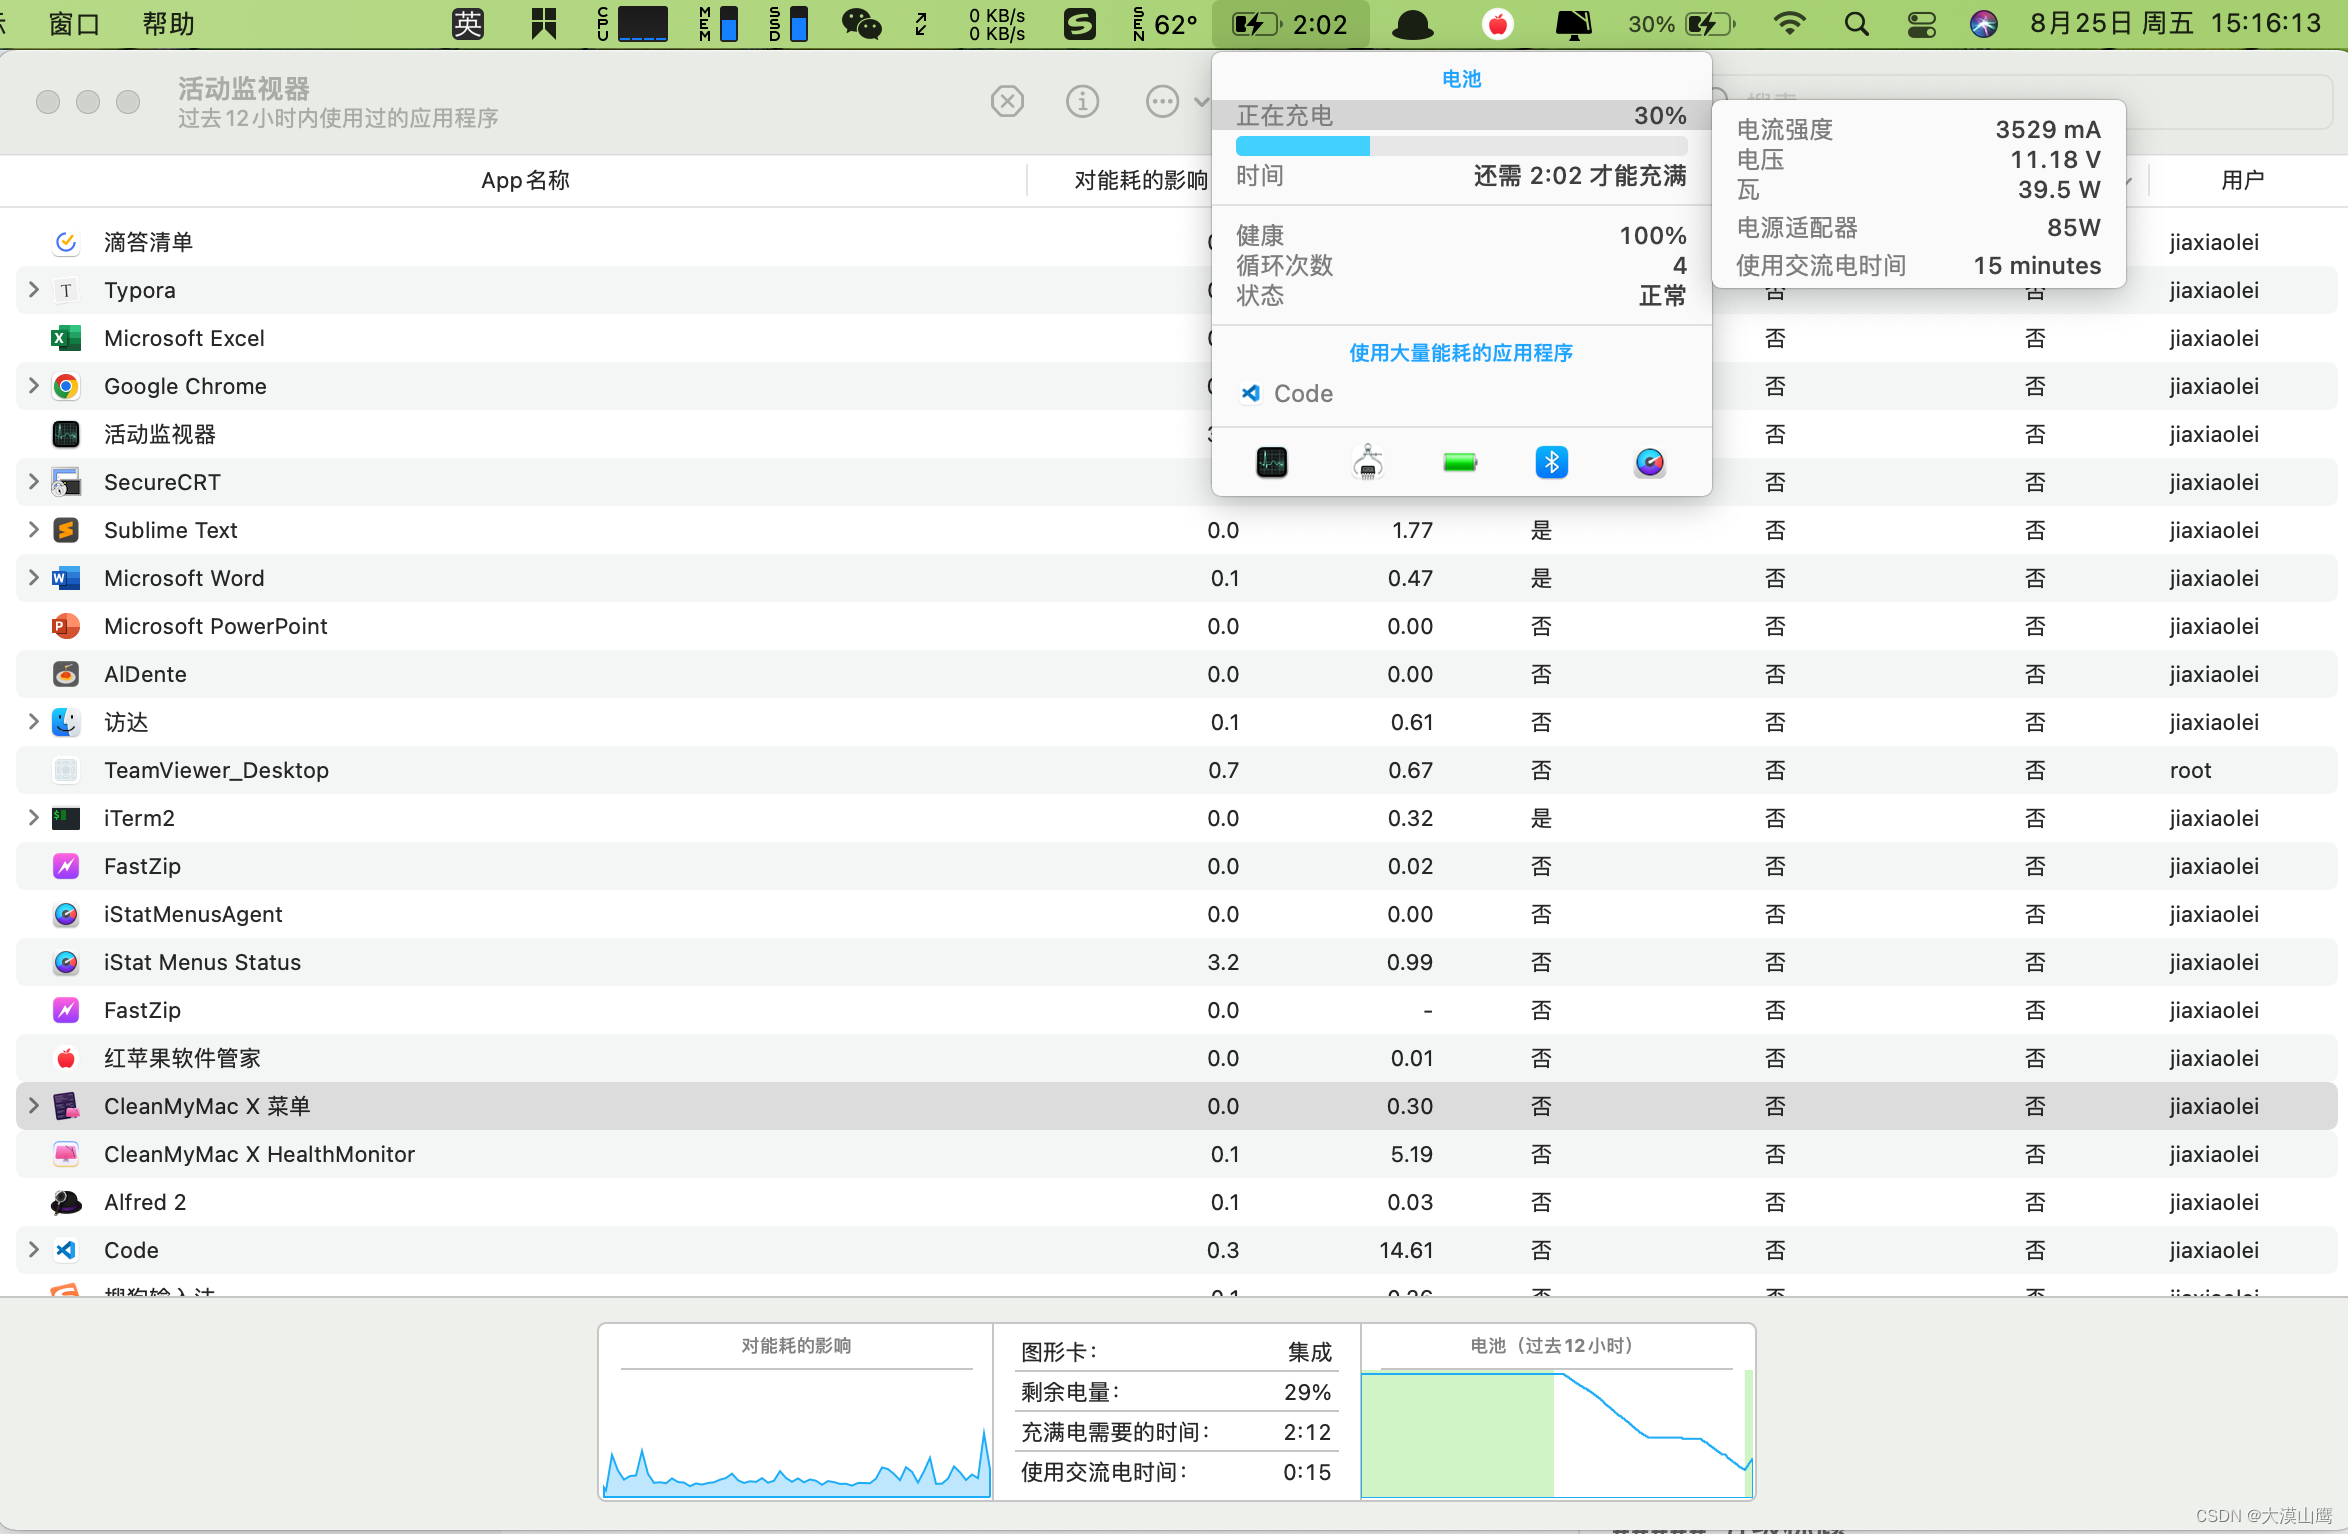Viewport: 2348px width, 1534px height.
Task: Click the system 30% battery menu item
Action: pos(1682,24)
